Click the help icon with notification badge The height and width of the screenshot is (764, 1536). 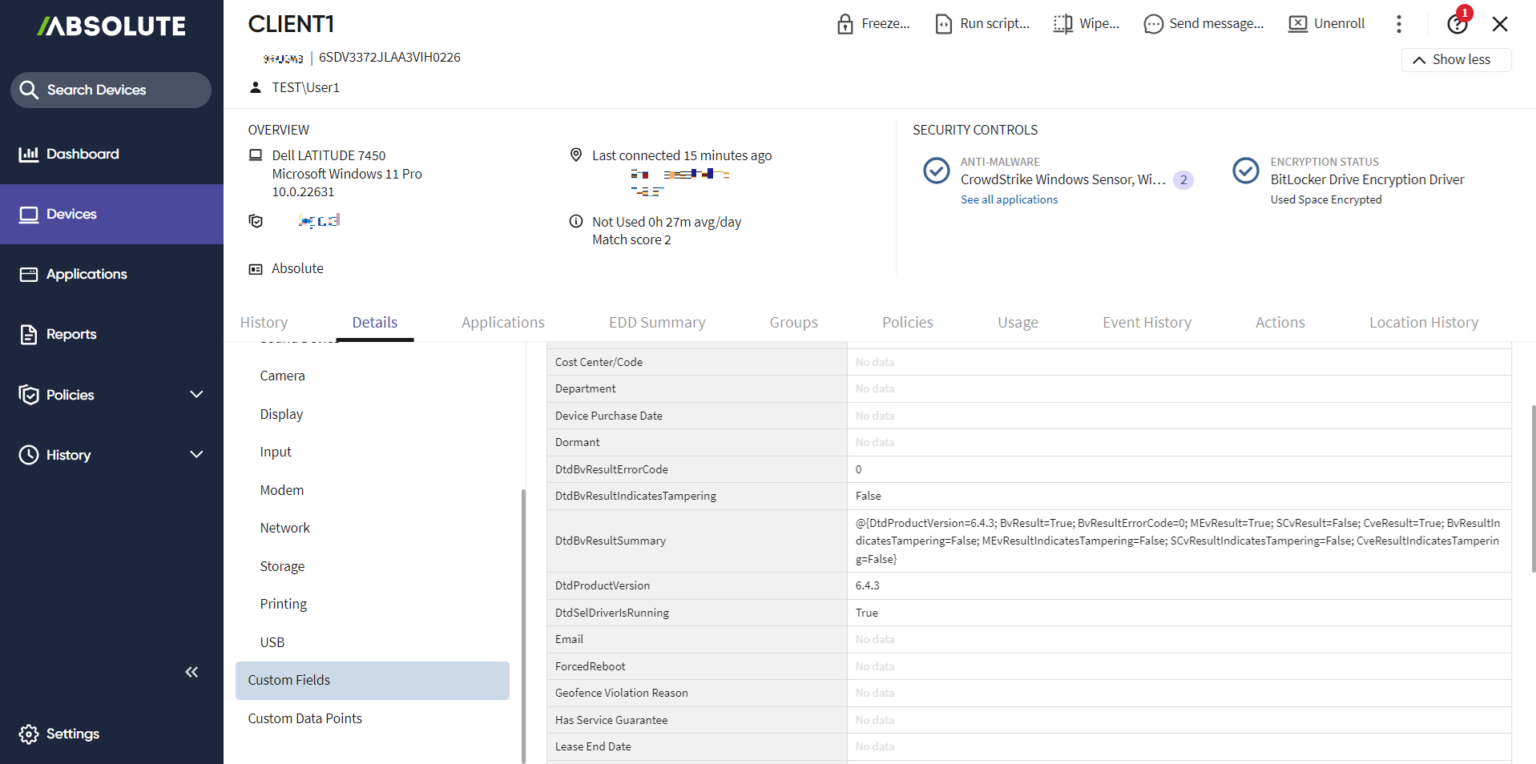point(1457,22)
